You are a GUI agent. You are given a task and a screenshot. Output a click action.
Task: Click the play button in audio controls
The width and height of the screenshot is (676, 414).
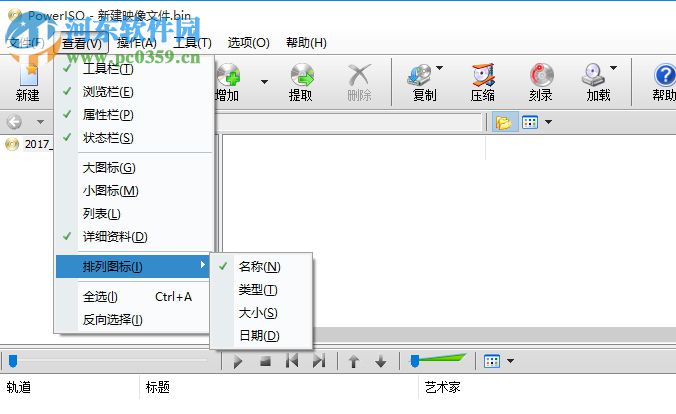(x=238, y=361)
